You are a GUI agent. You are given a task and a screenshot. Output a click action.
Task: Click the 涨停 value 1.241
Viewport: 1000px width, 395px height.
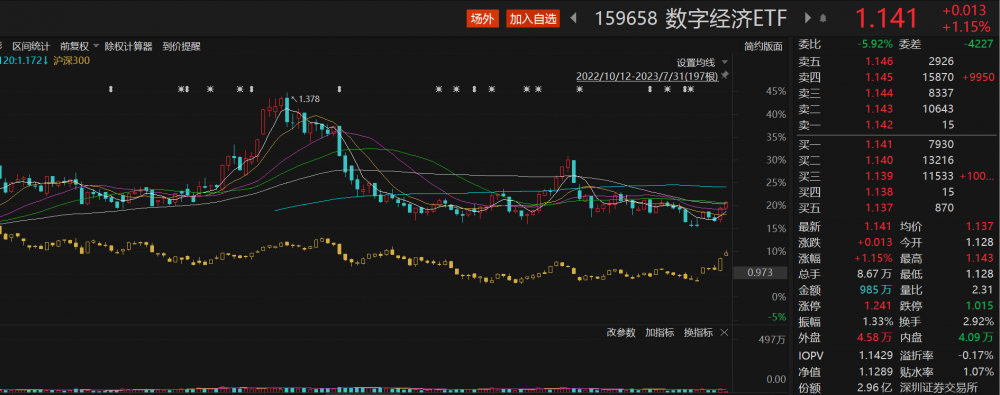click(x=879, y=306)
